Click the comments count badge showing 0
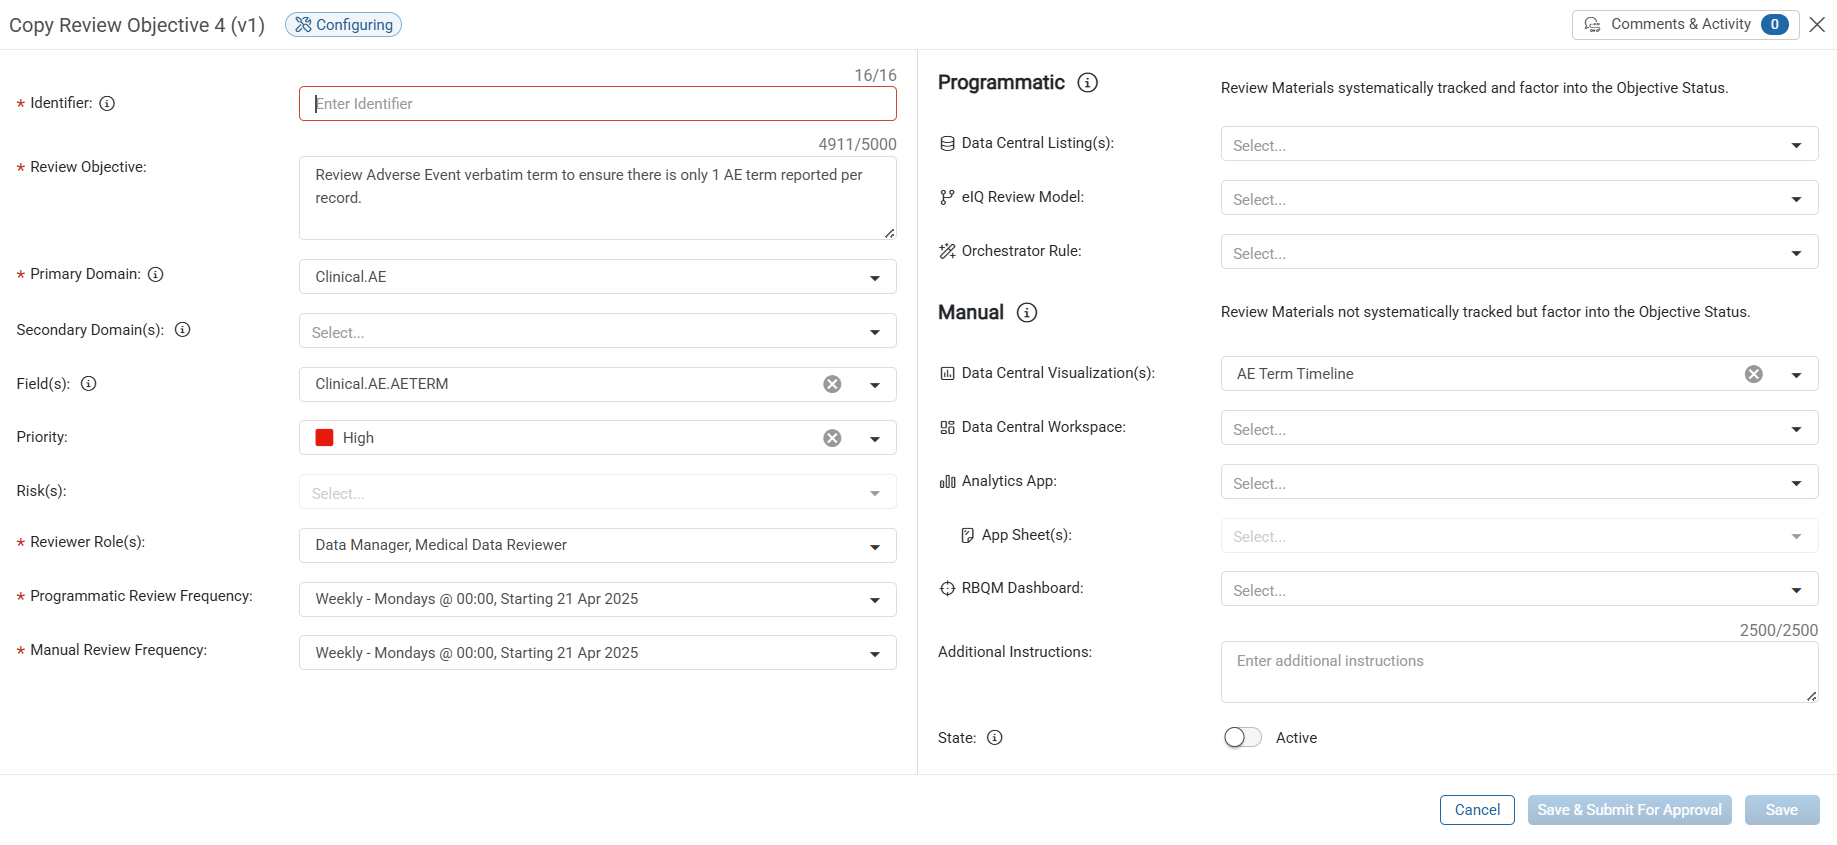1837x845 pixels. click(x=1775, y=24)
